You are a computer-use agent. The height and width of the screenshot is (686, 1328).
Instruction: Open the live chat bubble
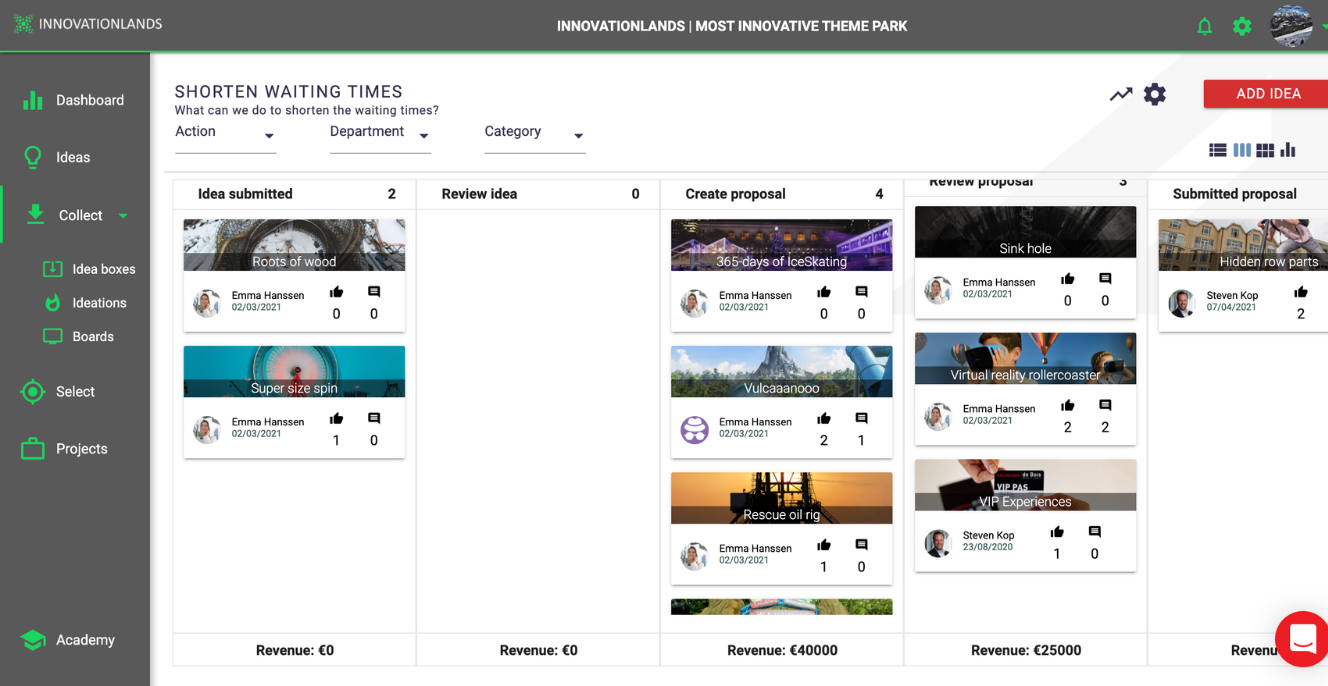pyautogui.click(x=1301, y=639)
